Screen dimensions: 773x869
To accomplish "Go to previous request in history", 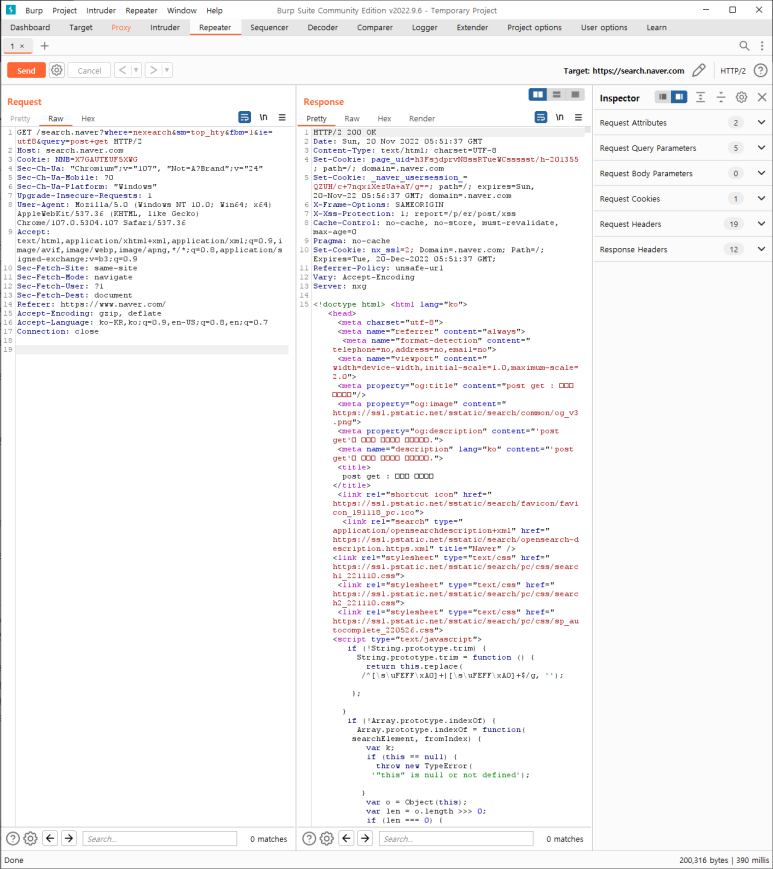I will [x=122, y=70].
